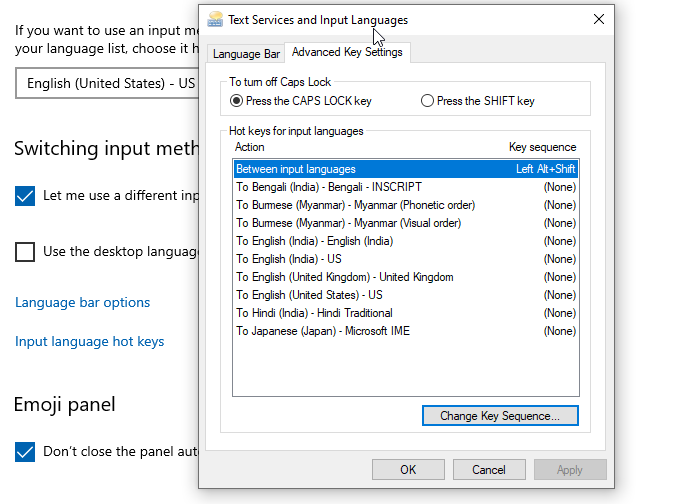
Task: Cancel the dialog
Action: click(x=489, y=469)
